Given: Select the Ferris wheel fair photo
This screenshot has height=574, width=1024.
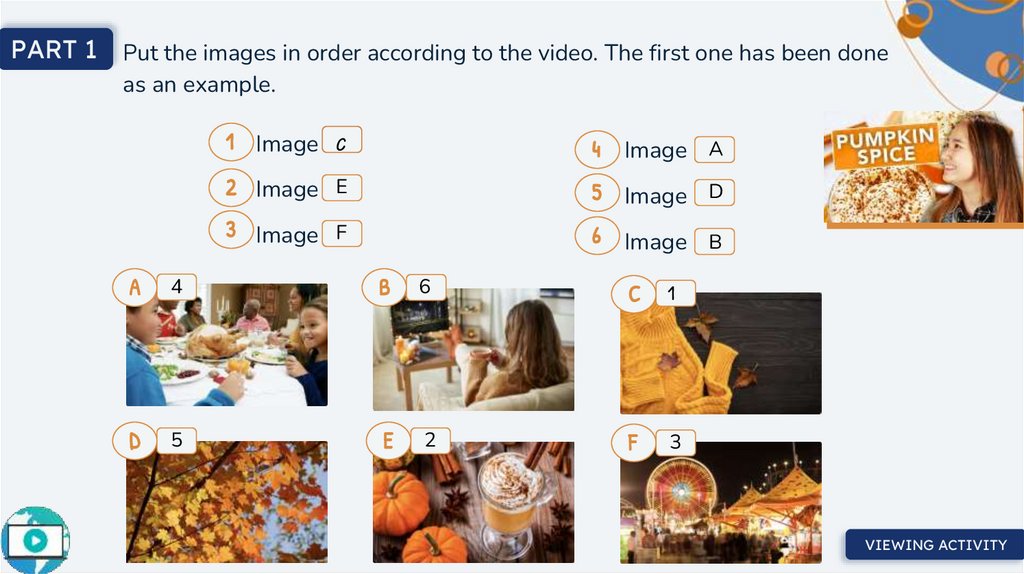Looking at the screenshot, I should click(721, 502).
